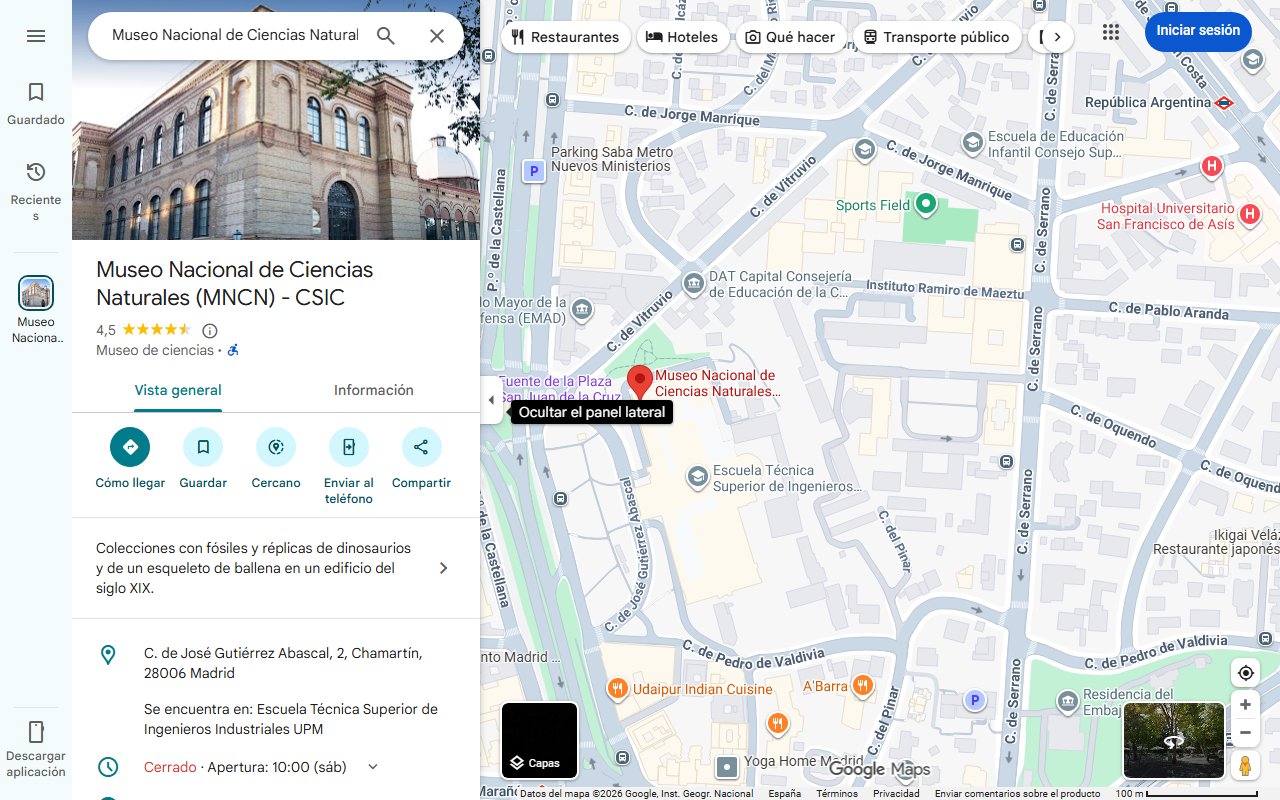Open the hamburger main menu
This screenshot has height=800, width=1280.
[36, 36]
